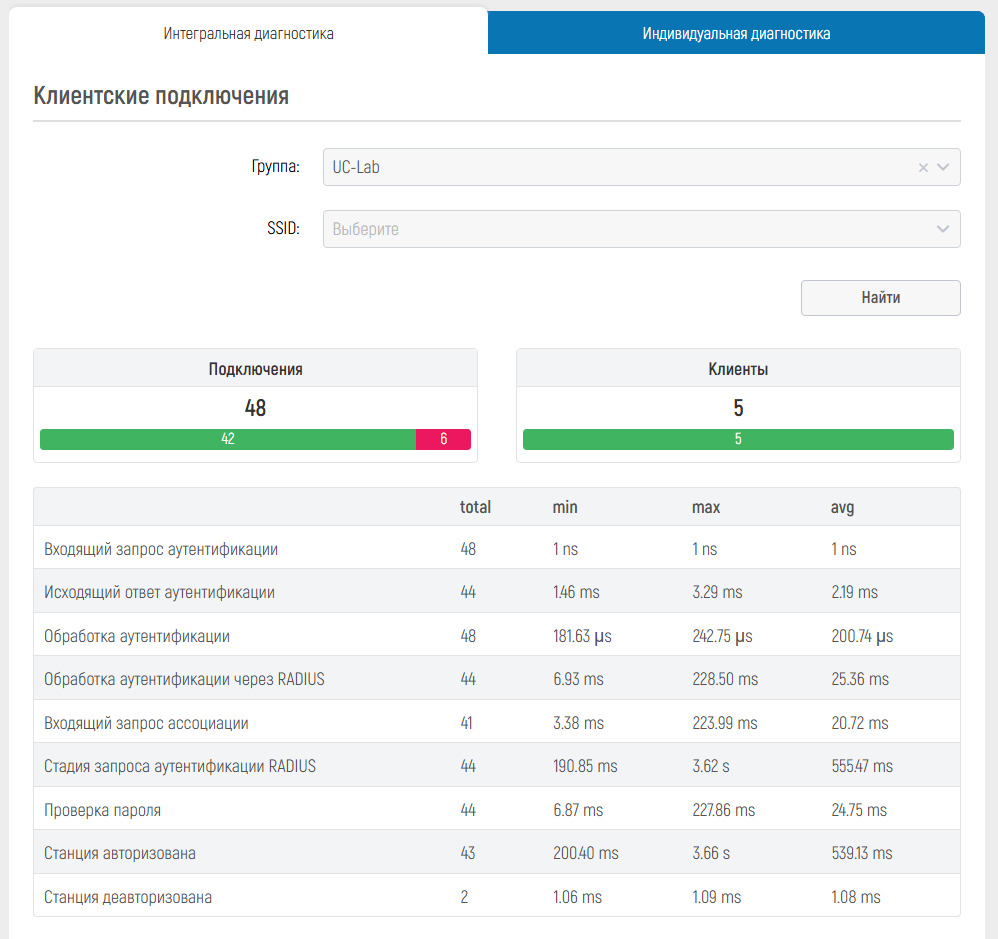The width and height of the screenshot is (998, 939).
Task: Click the 'SSID:' field label
Action: [x=283, y=228]
